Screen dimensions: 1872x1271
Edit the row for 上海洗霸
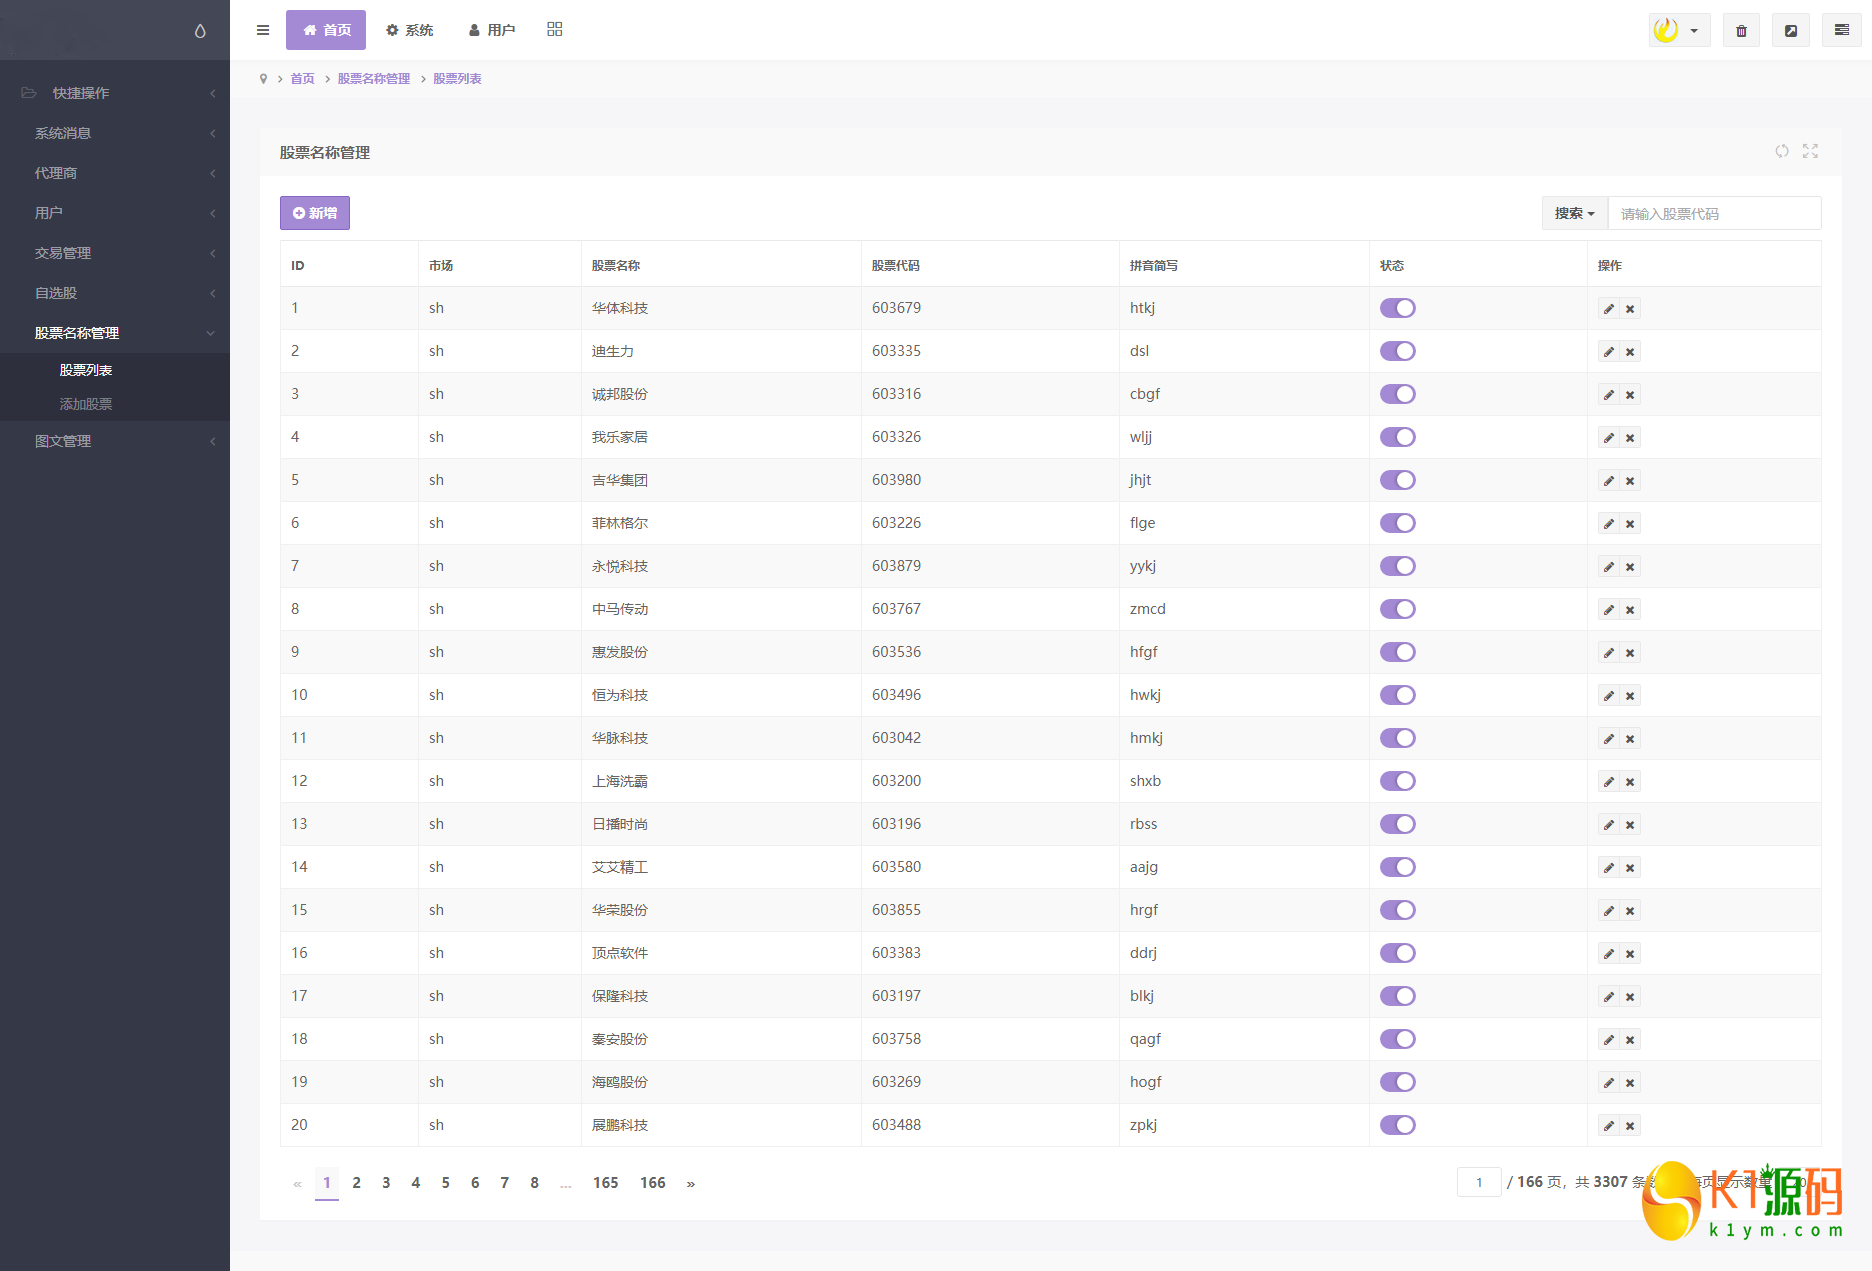pos(1608,782)
